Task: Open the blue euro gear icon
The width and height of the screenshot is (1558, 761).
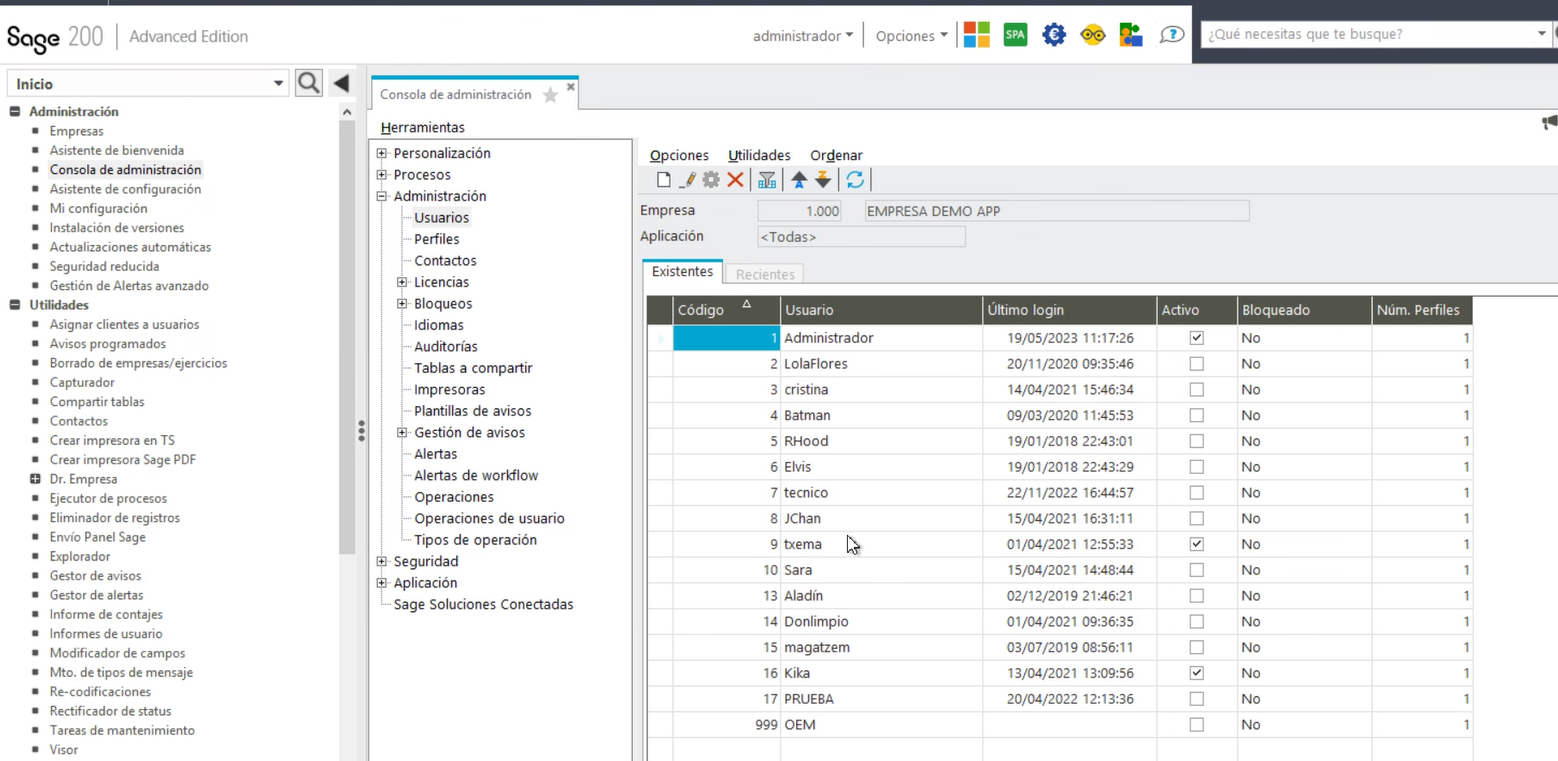Action: coord(1054,35)
